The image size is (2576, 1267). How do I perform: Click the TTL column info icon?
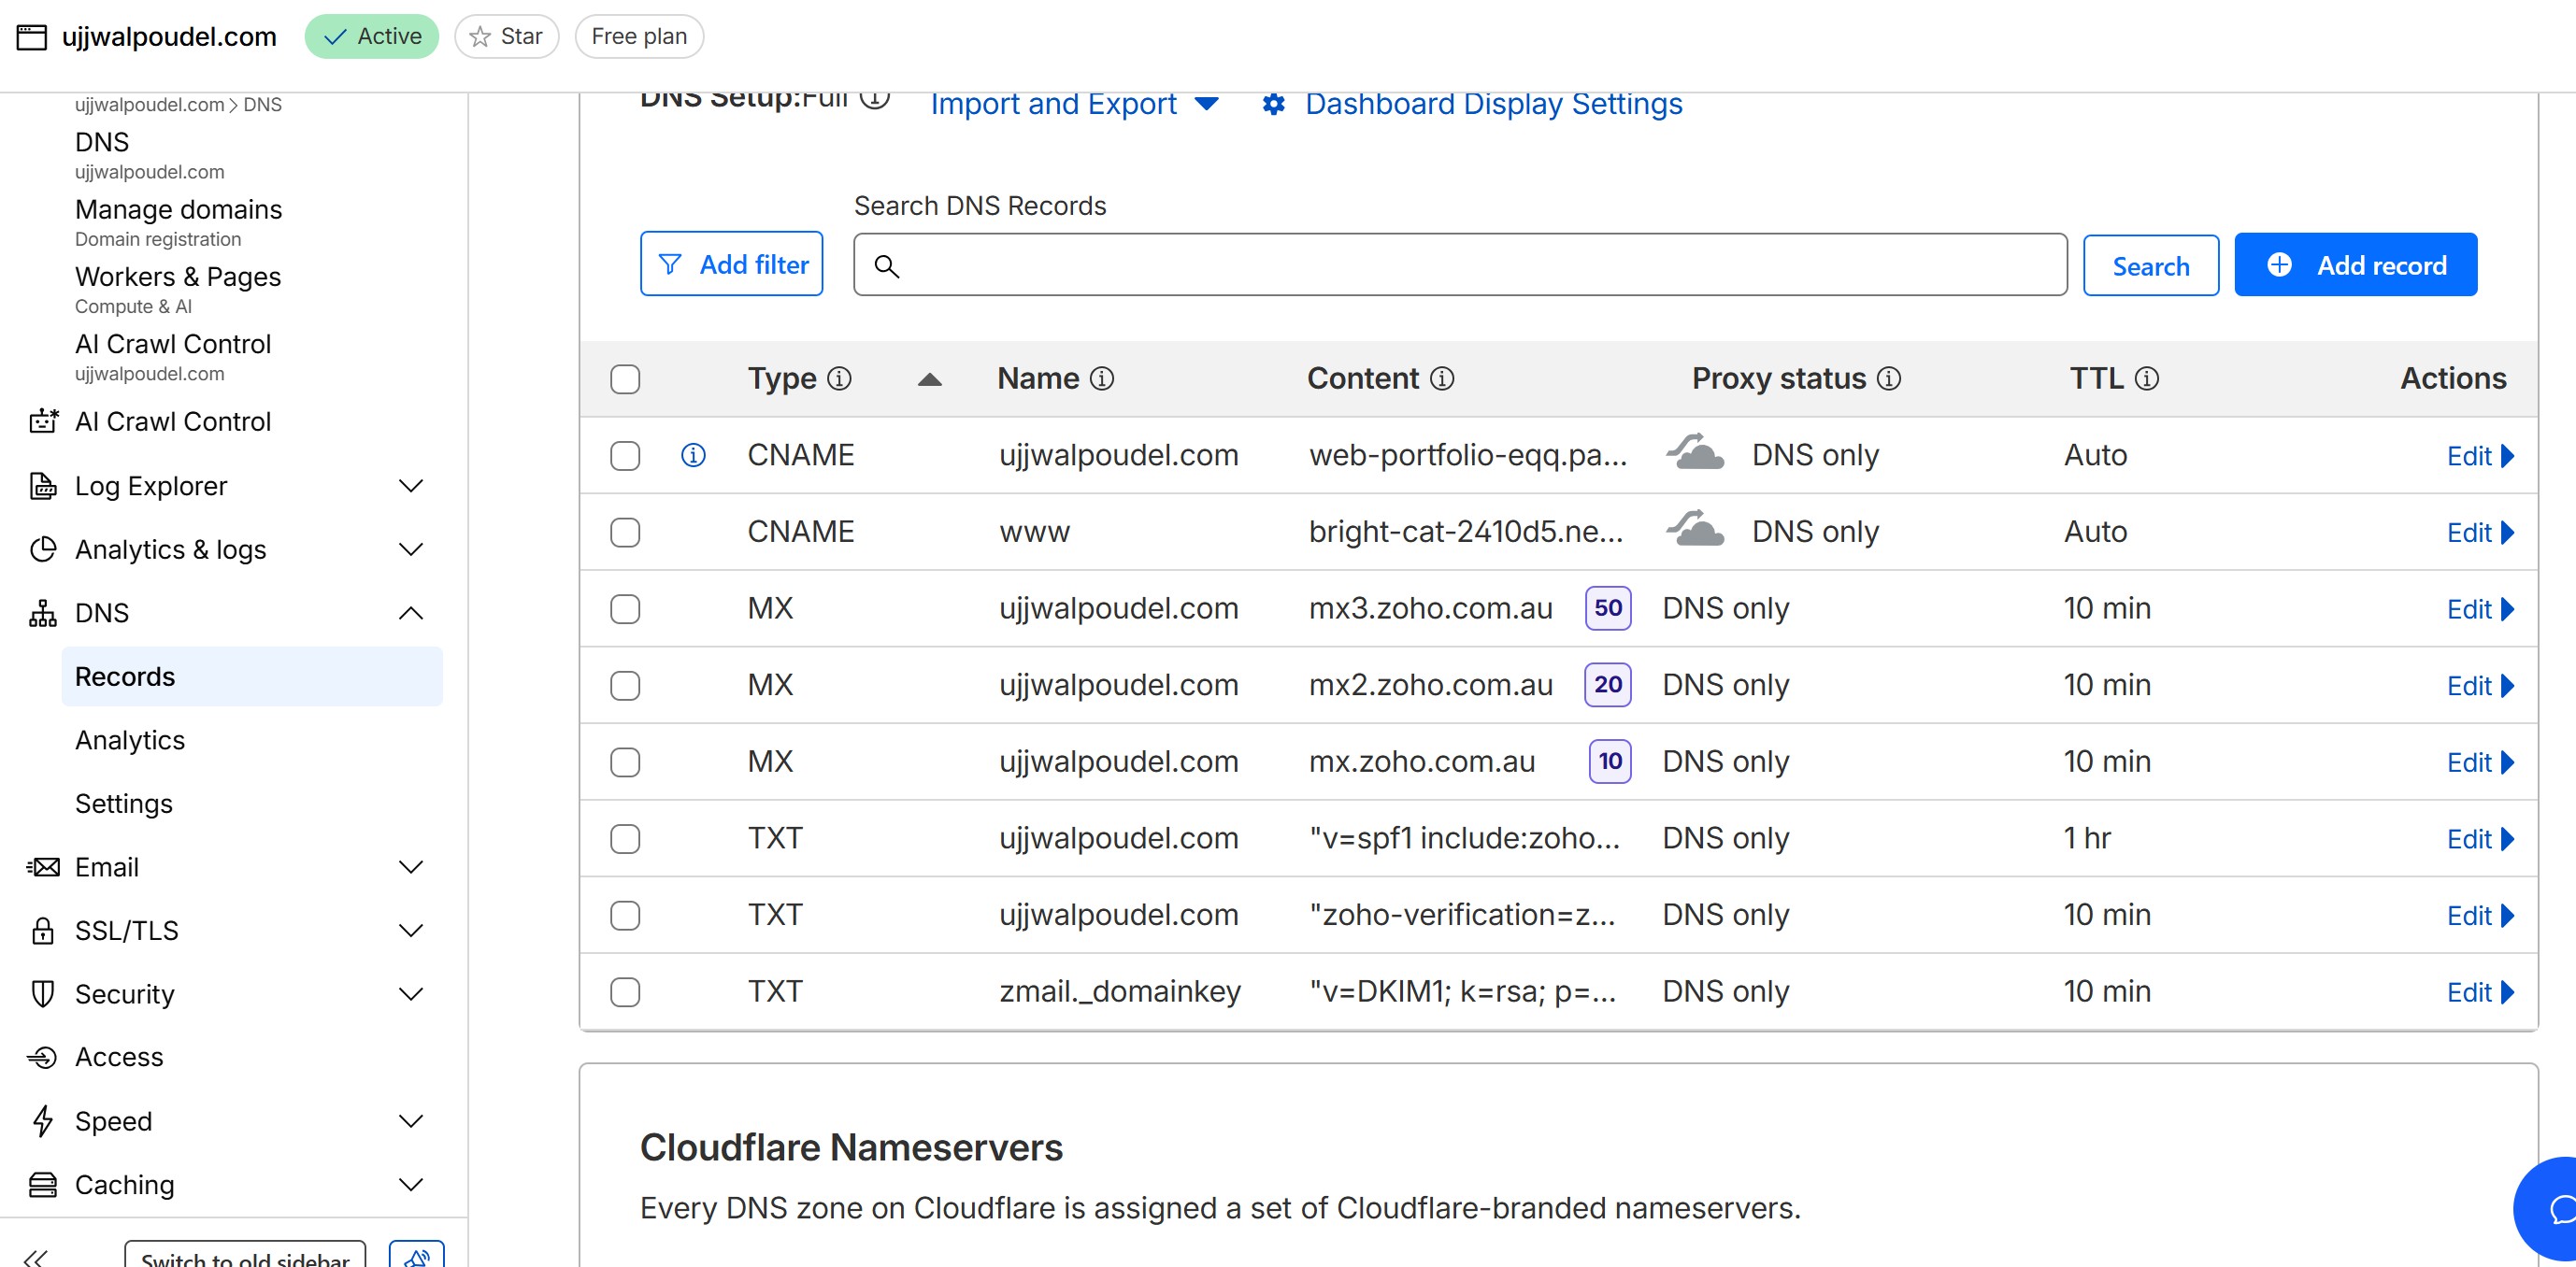(x=2146, y=379)
